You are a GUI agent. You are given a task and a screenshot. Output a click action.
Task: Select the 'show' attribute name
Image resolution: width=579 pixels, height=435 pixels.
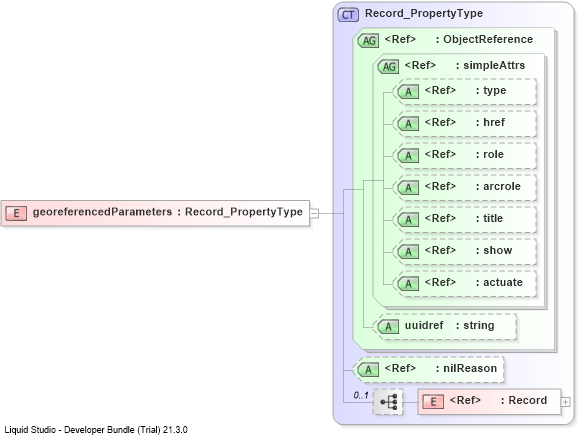click(x=498, y=250)
